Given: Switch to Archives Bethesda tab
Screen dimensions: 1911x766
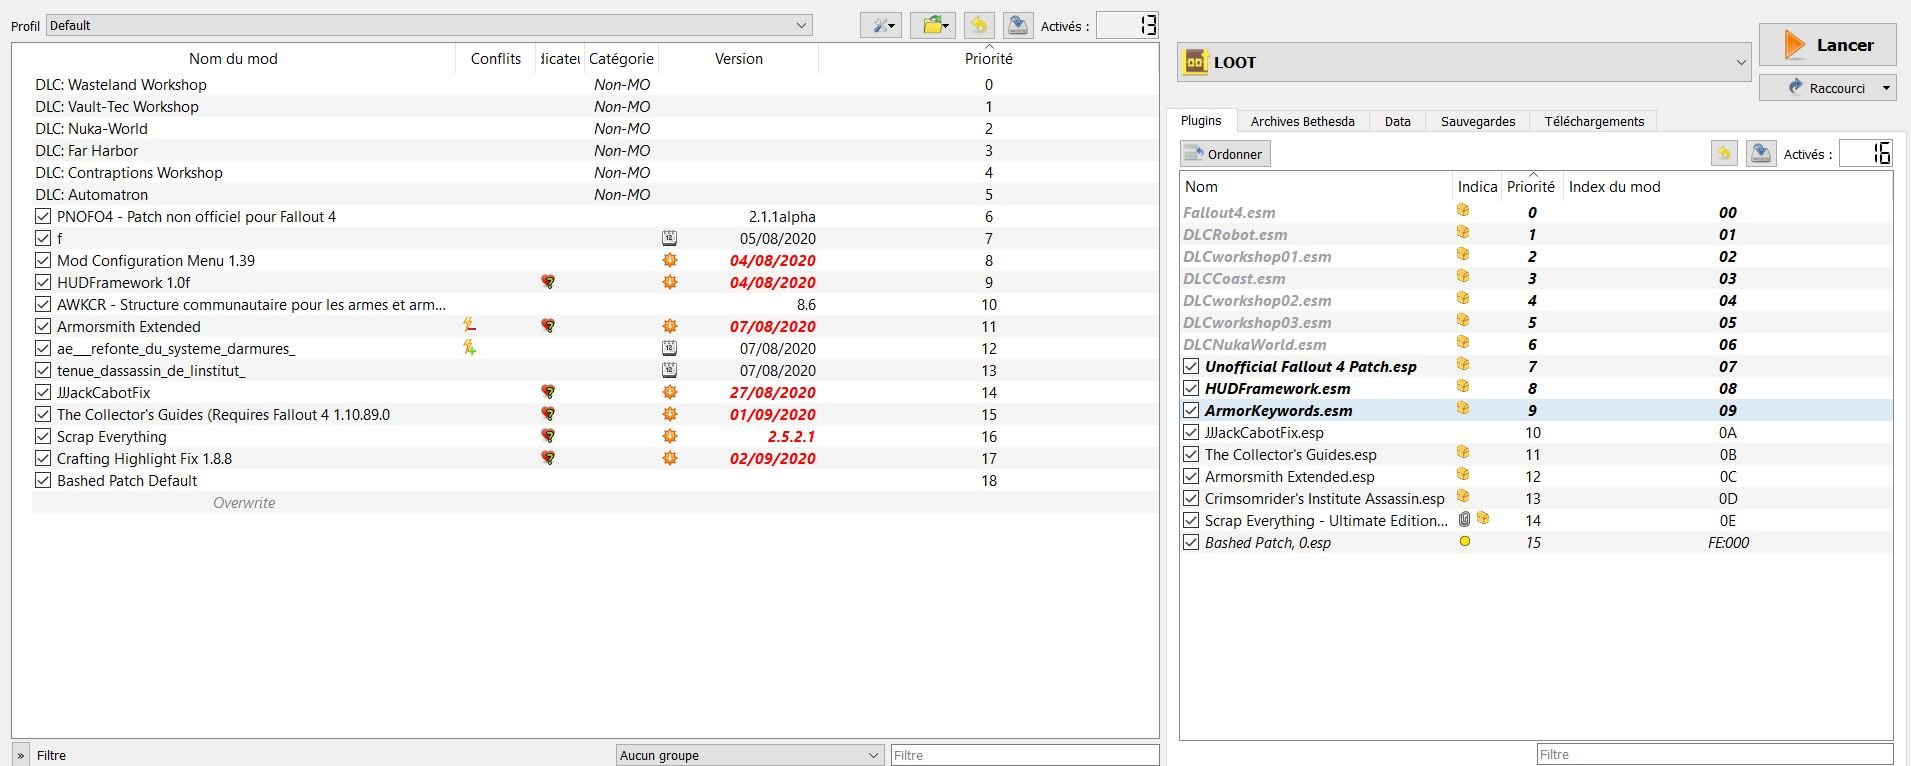Looking at the screenshot, I should (1302, 121).
